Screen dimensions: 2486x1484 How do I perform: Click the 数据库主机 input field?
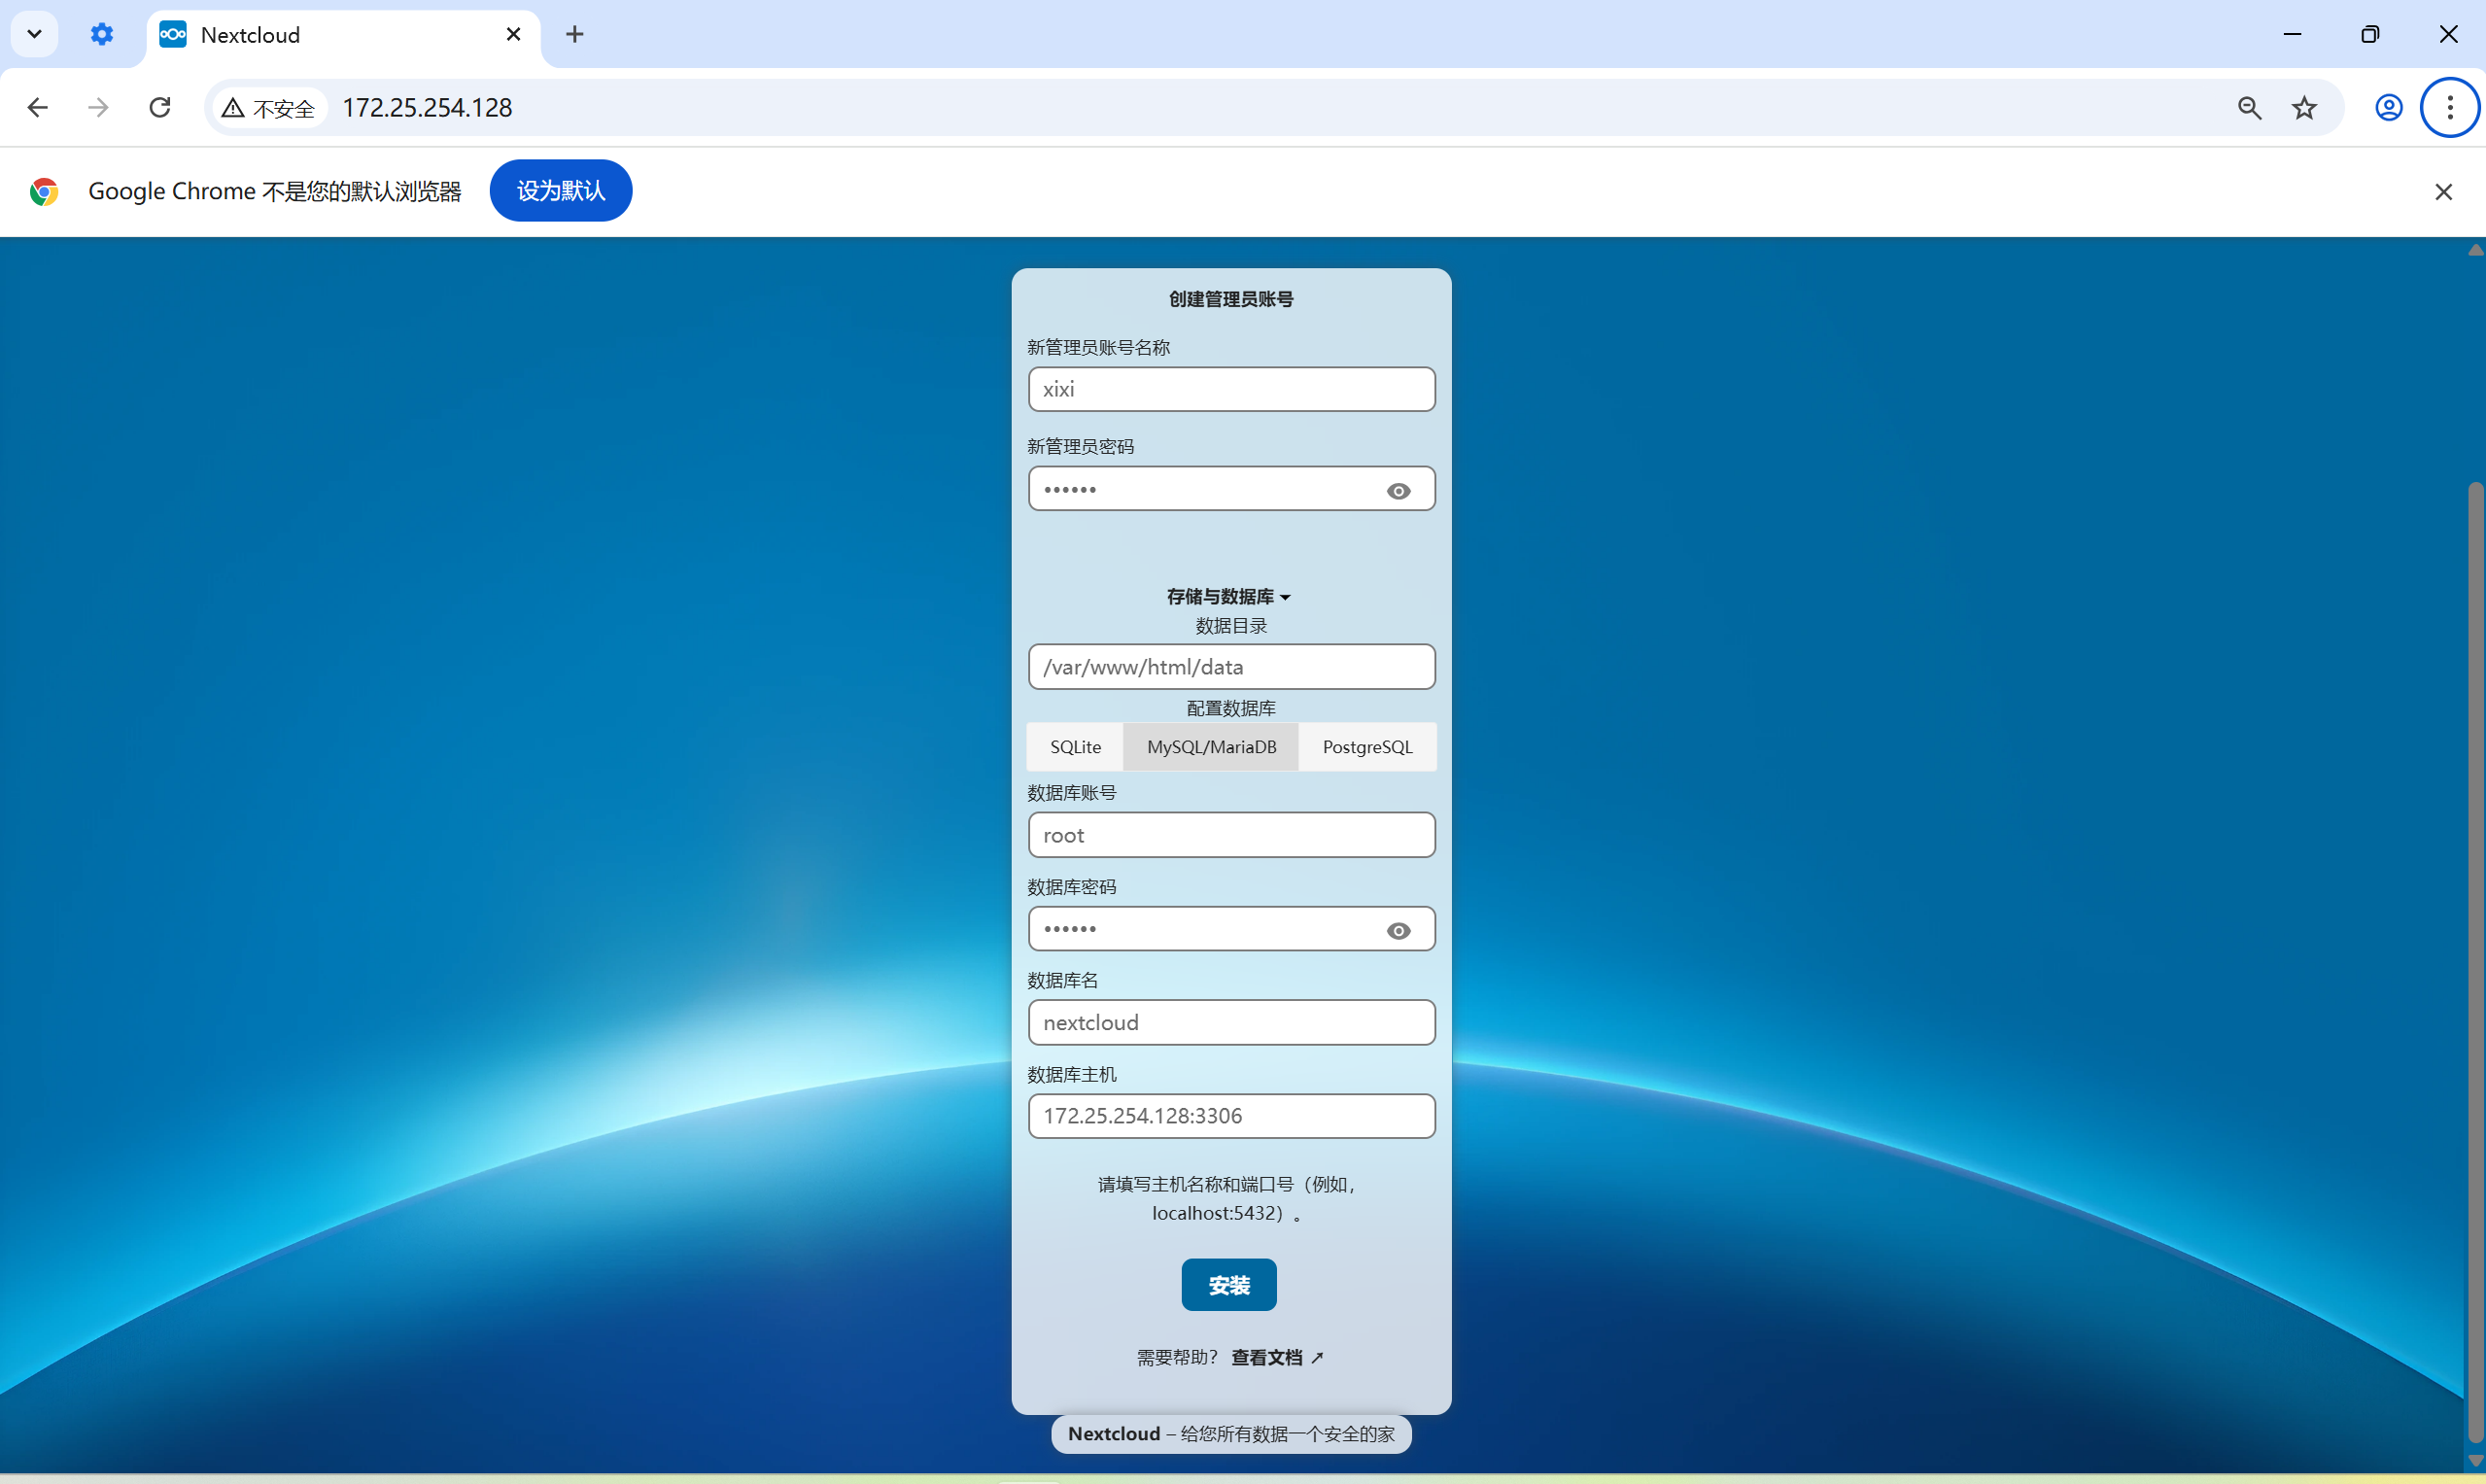click(x=1231, y=1116)
